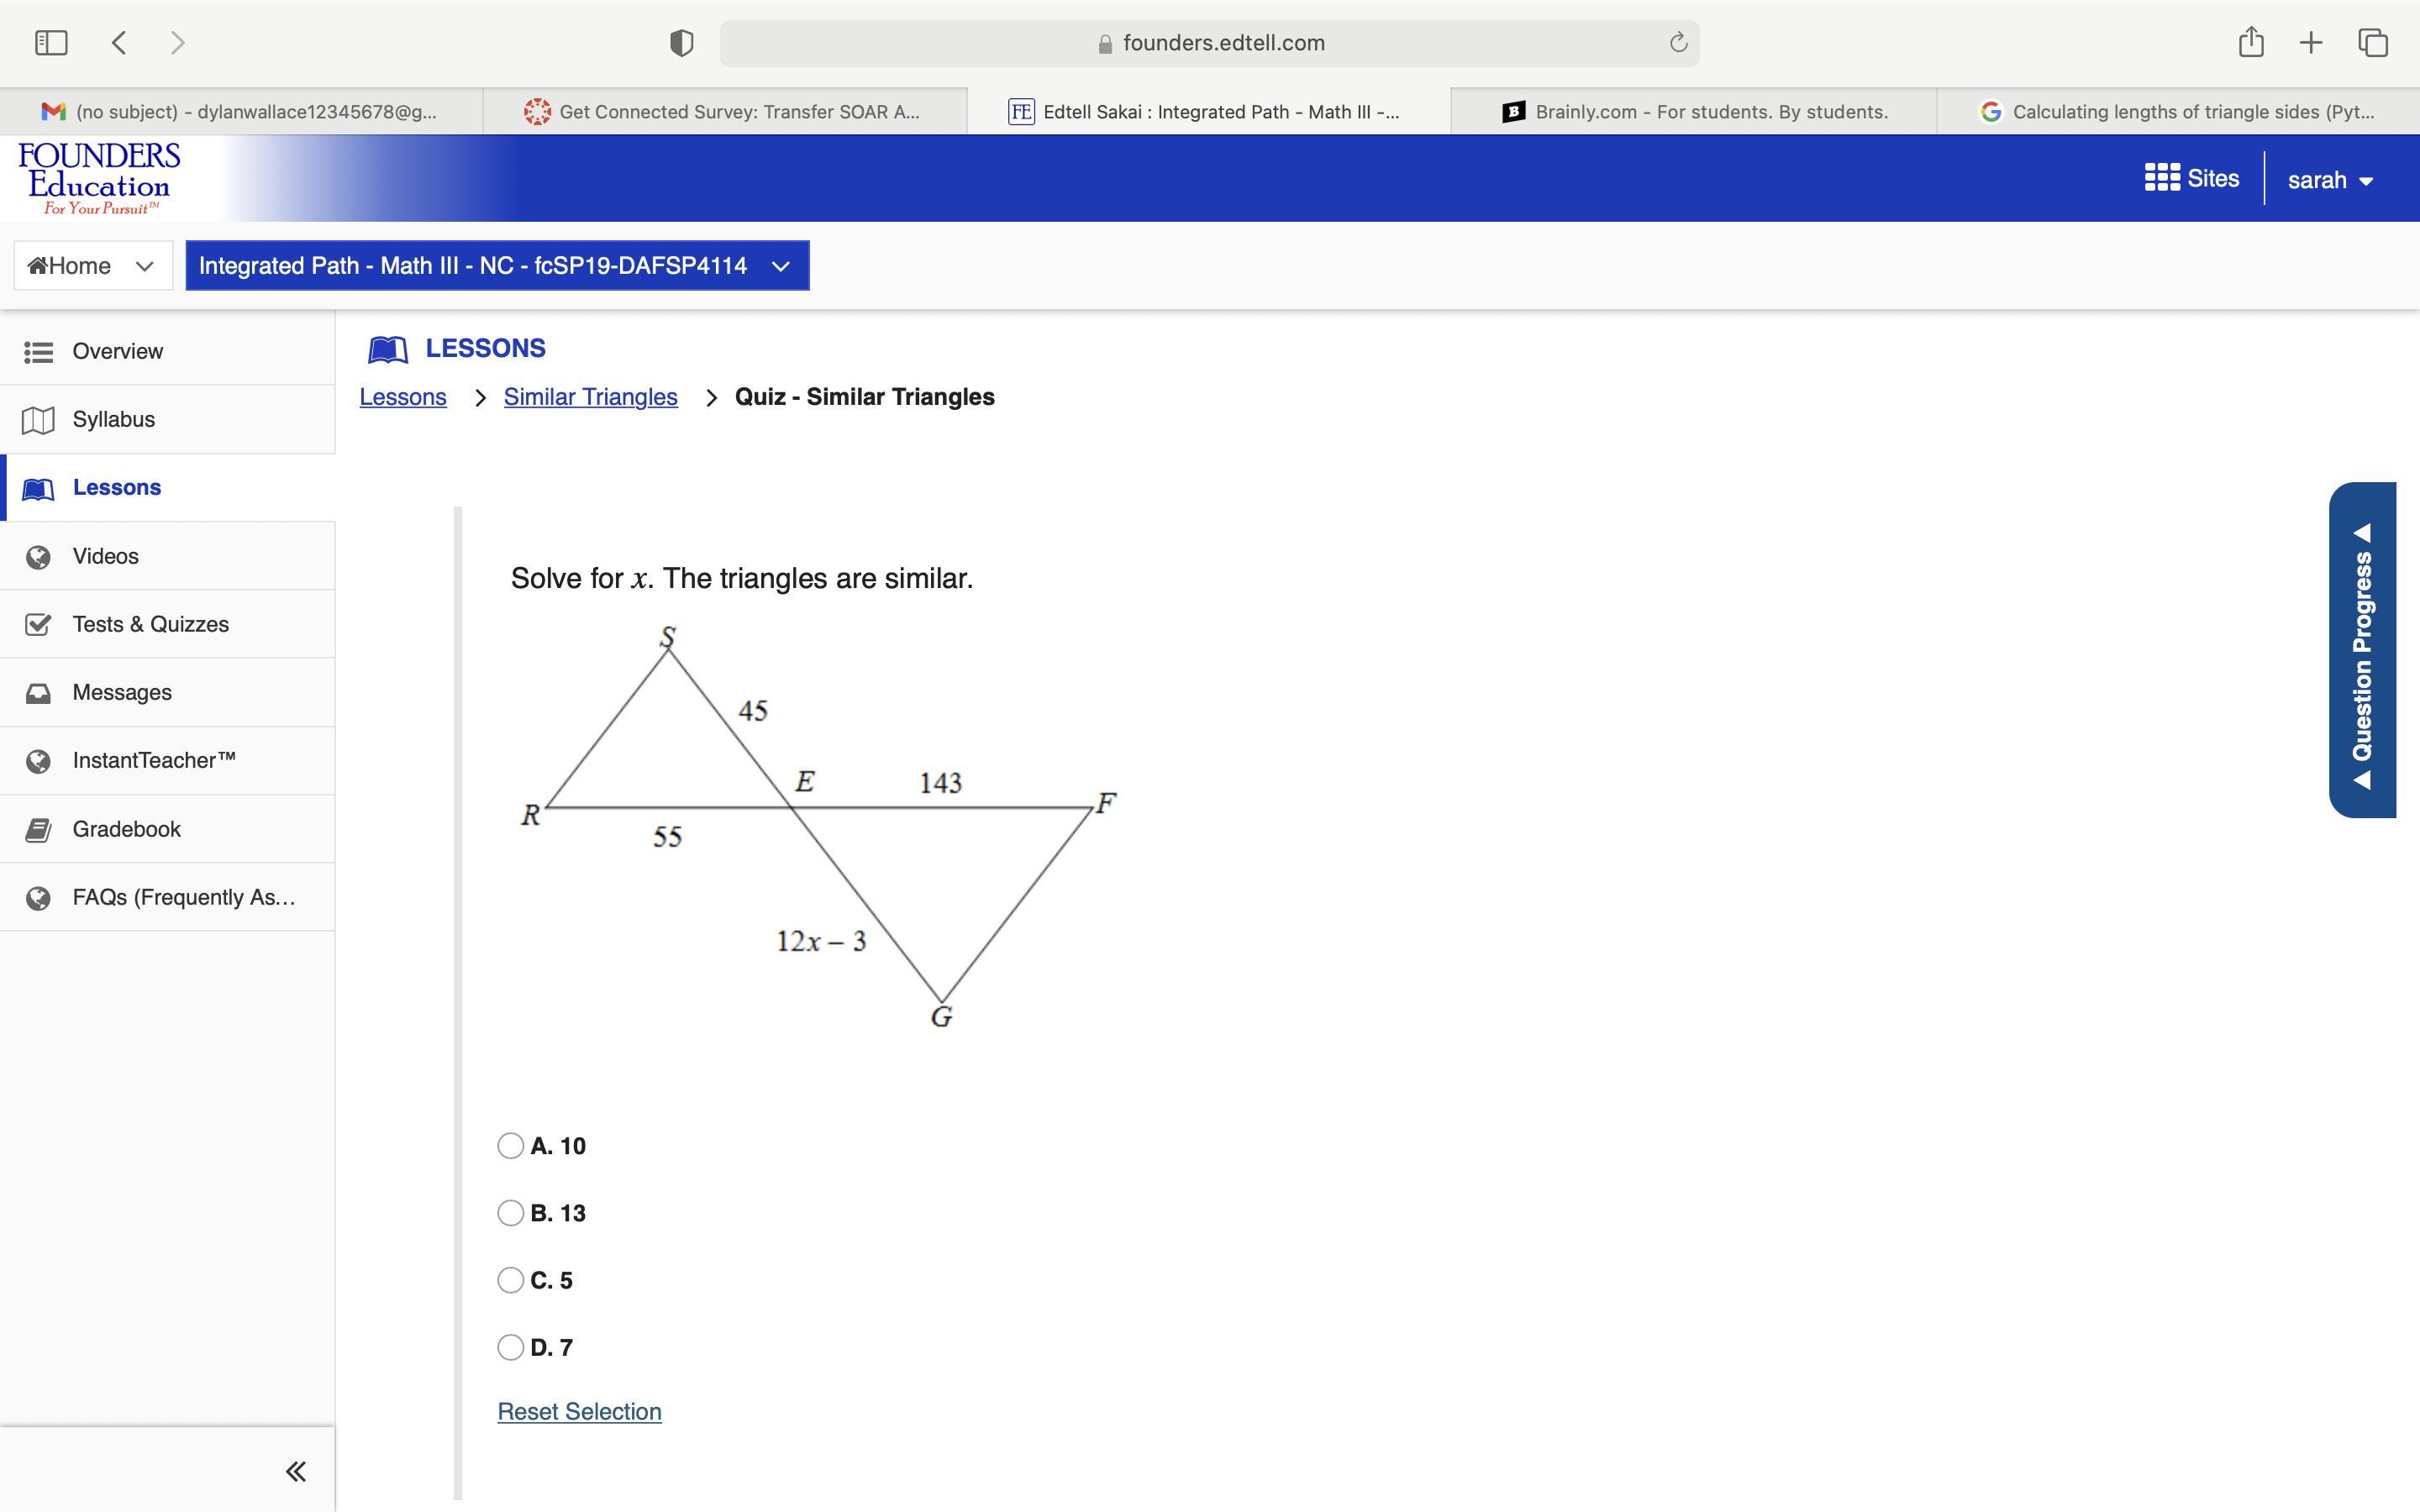2420x1512 pixels.
Task: Expand the Question Progress panel
Action: coord(2362,650)
